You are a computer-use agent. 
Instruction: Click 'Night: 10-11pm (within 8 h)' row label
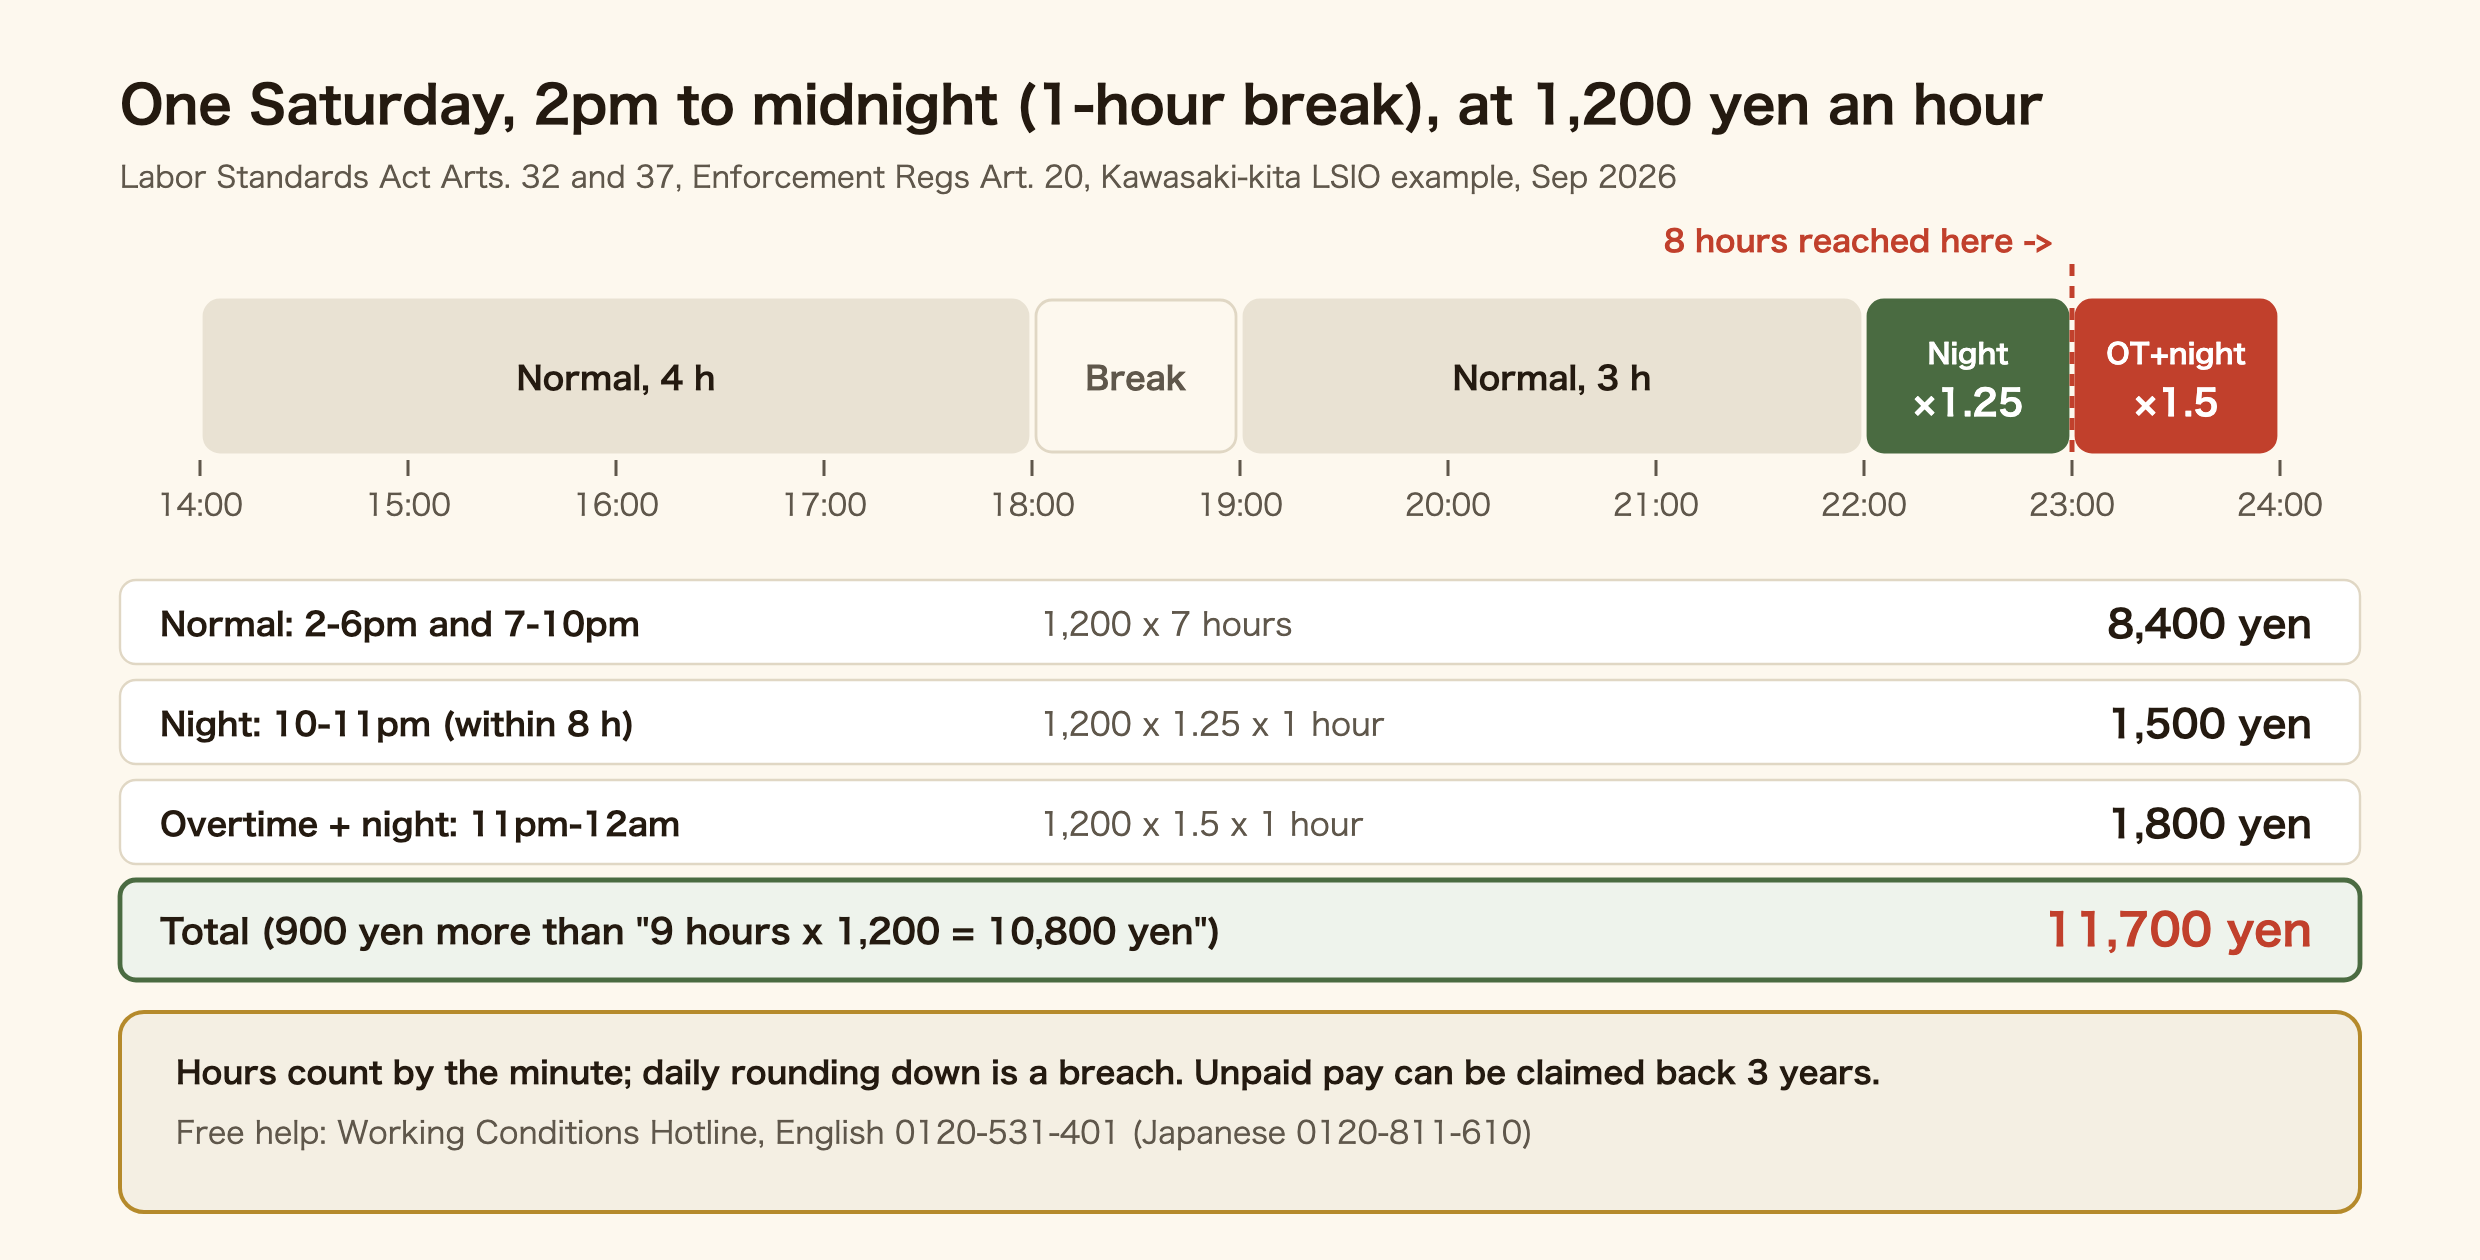[x=397, y=724]
